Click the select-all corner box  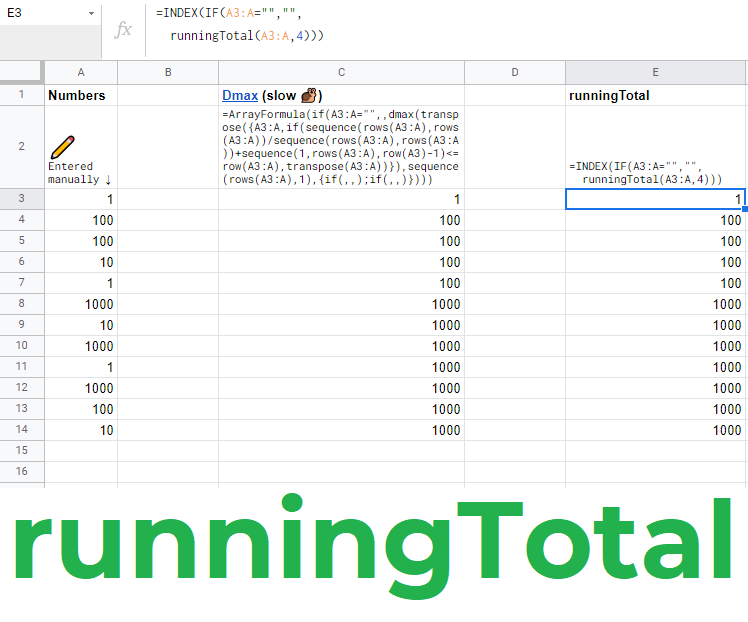[x=21, y=73]
